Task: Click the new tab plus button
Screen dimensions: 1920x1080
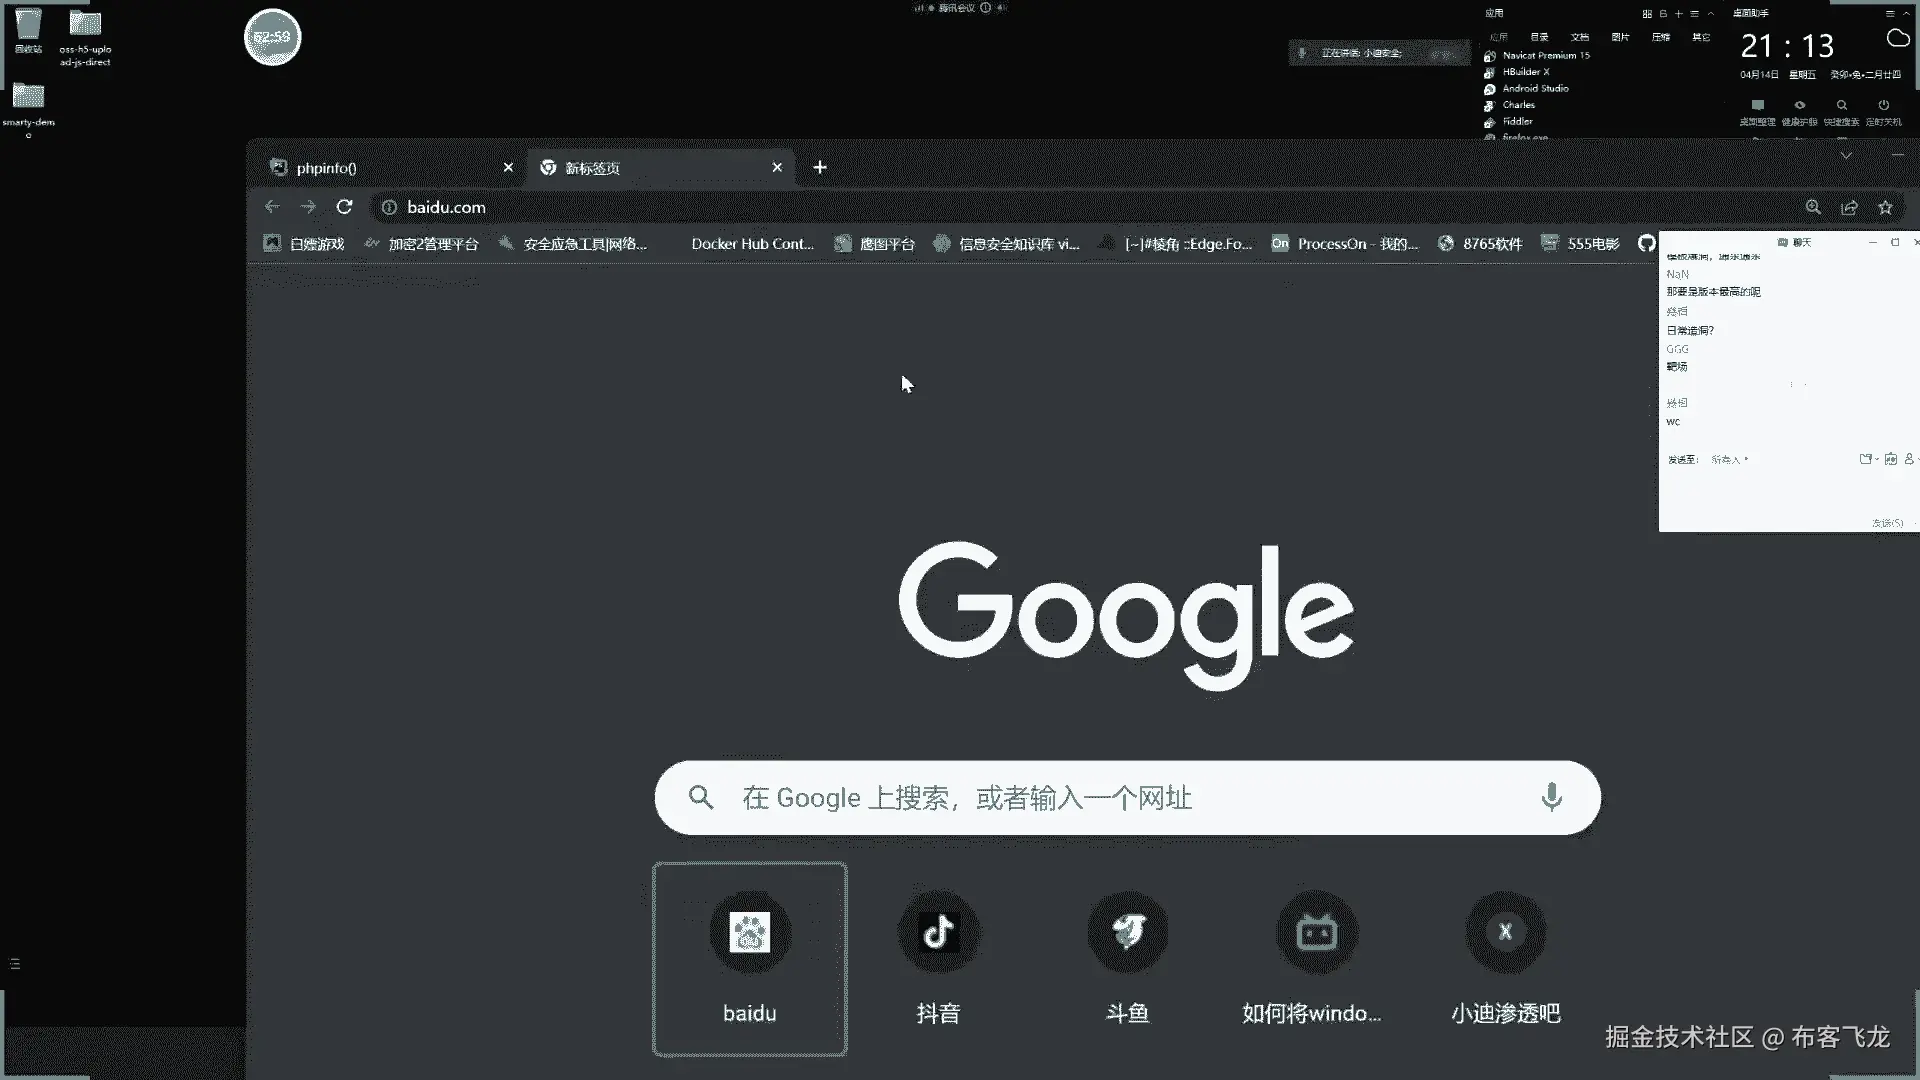Action: pyautogui.click(x=820, y=167)
